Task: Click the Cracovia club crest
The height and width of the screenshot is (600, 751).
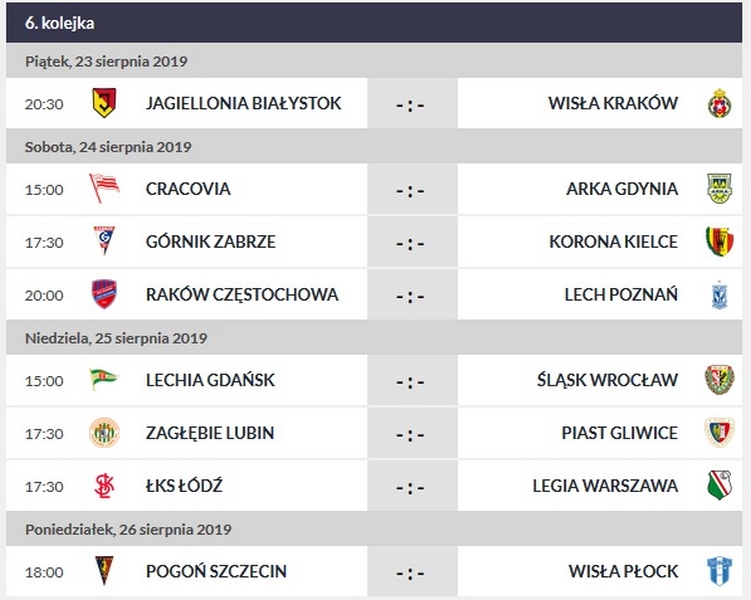Action: tap(104, 188)
